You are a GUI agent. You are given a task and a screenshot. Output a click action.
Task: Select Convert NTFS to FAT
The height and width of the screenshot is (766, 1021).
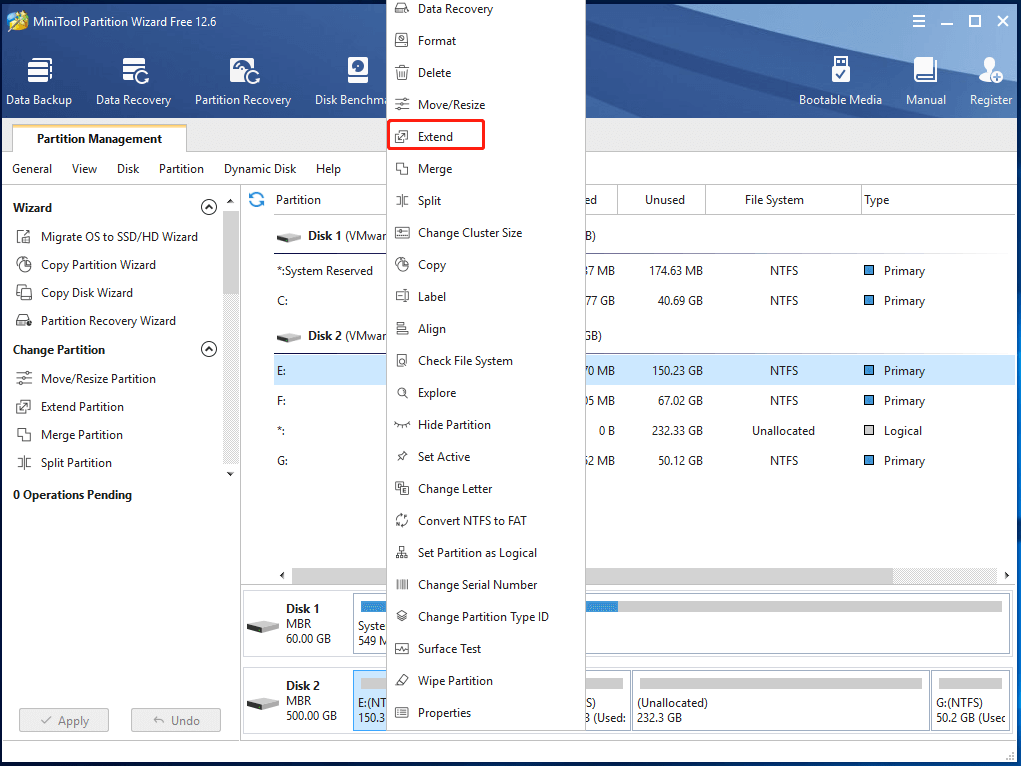point(486,520)
